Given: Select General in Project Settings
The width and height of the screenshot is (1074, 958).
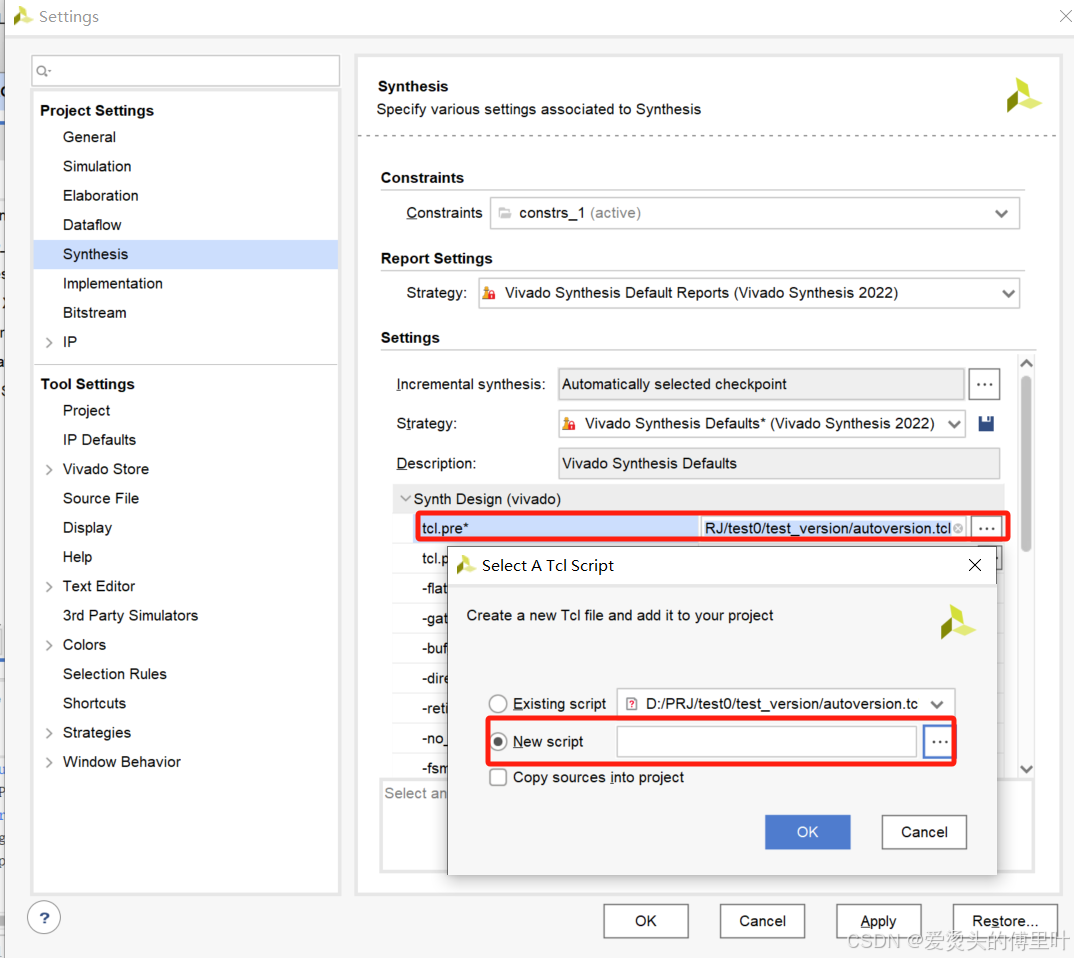Looking at the screenshot, I should (x=89, y=137).
